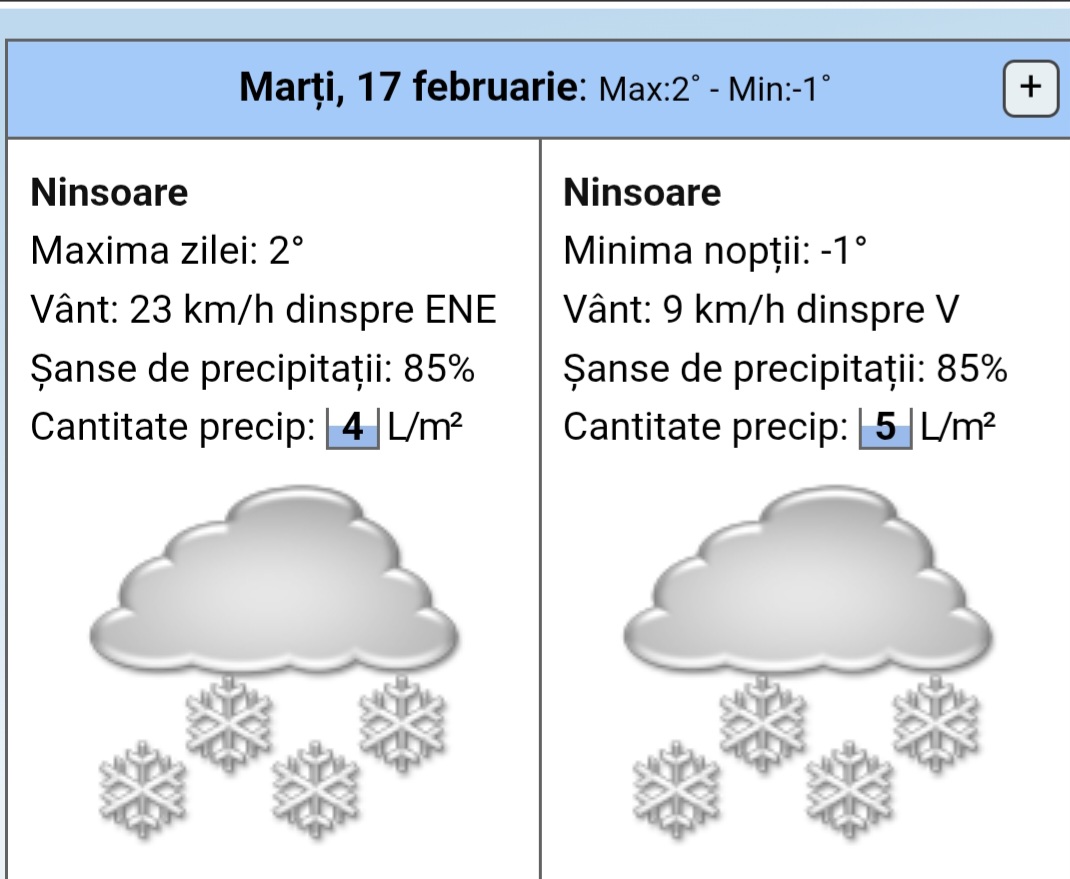Click the nighttime precipitation amount box showing 5
This screenshot has height=879, width=1070.
tap(885, 428)
